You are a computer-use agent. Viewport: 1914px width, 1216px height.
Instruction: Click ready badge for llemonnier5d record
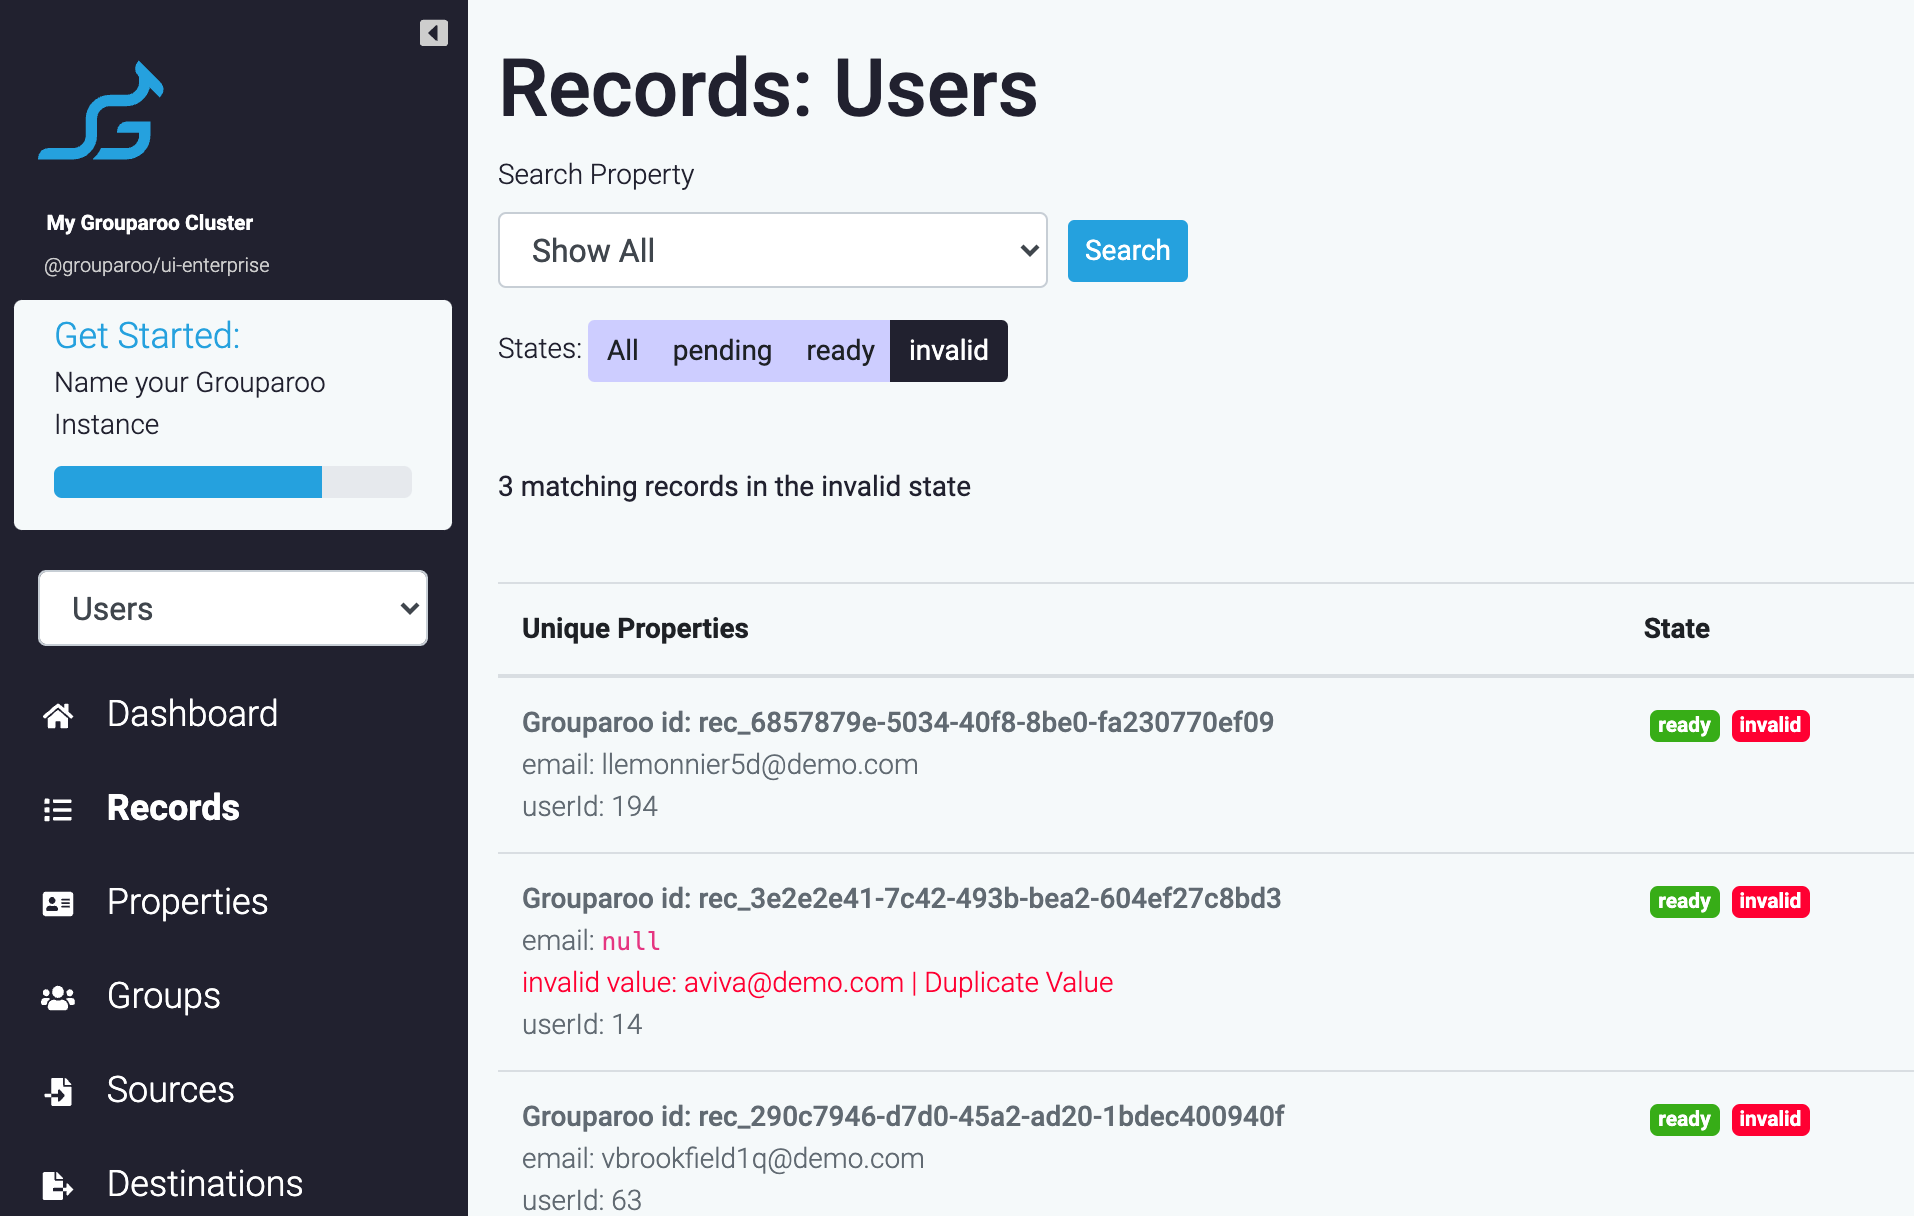[x=1684, y=725]
